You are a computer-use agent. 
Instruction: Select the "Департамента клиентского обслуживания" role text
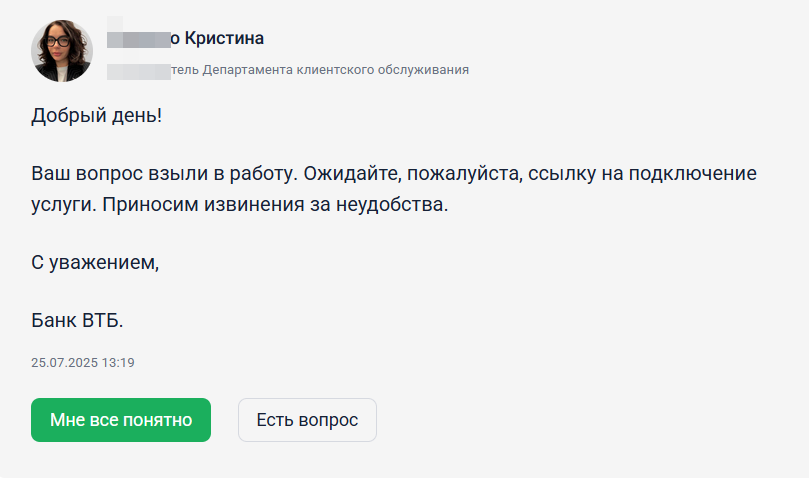(x=335, y=70)
